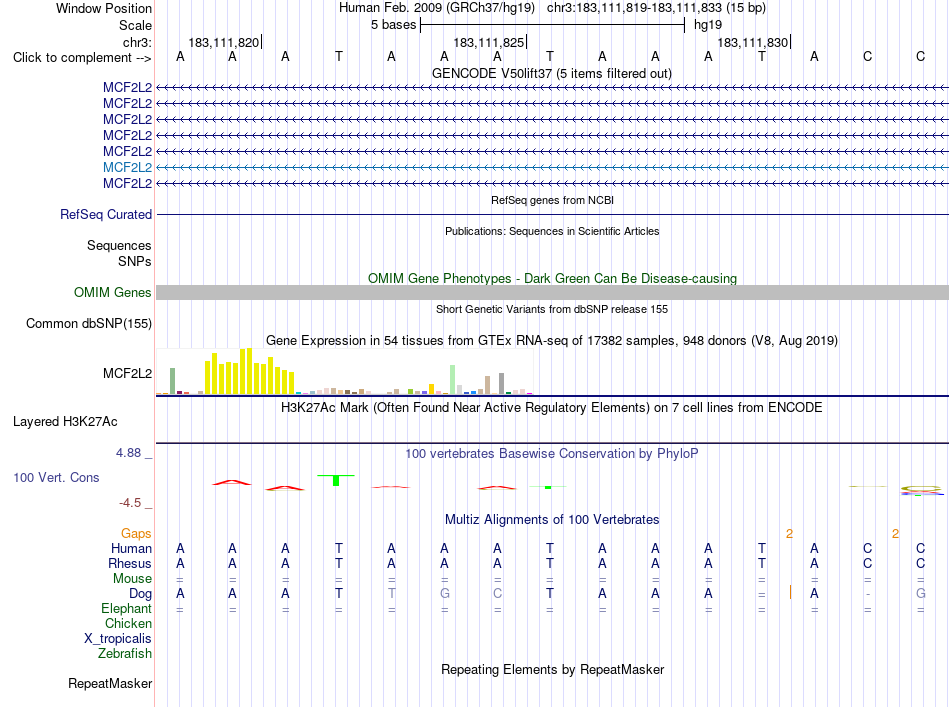
Task: Click the orange Gaps label
Action: 136,533
